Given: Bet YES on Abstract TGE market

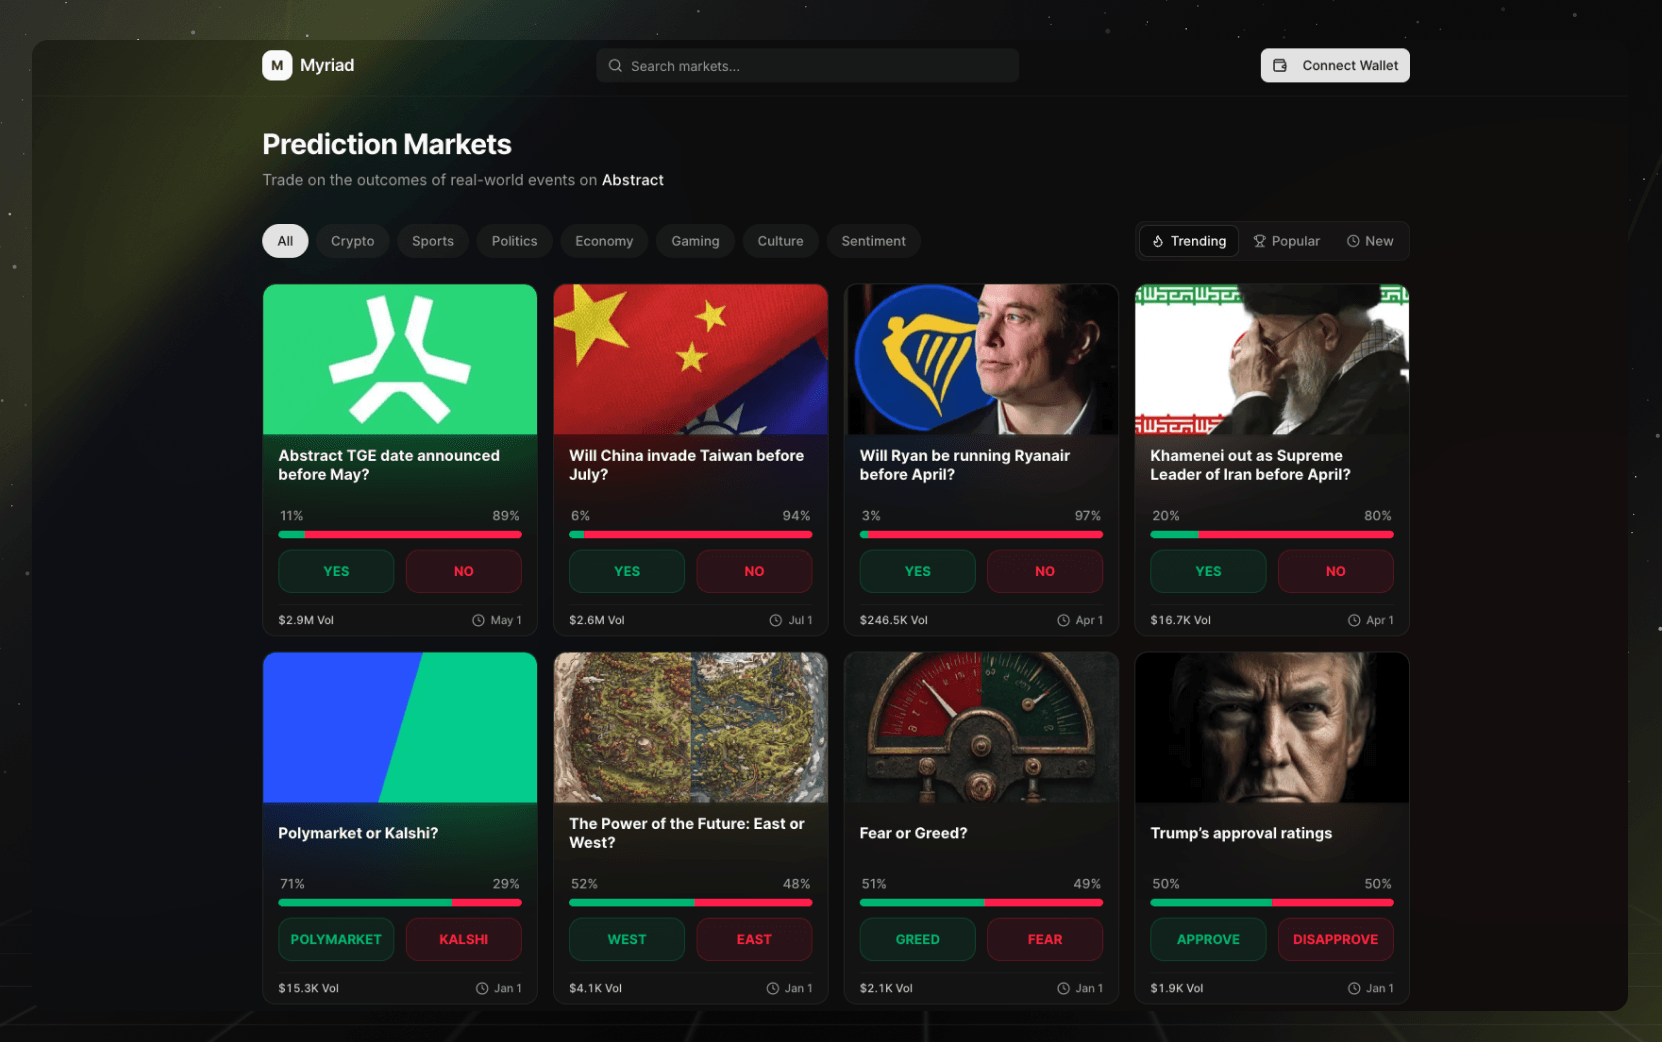Looking at the screenshot, I should [x=336, y=571].
